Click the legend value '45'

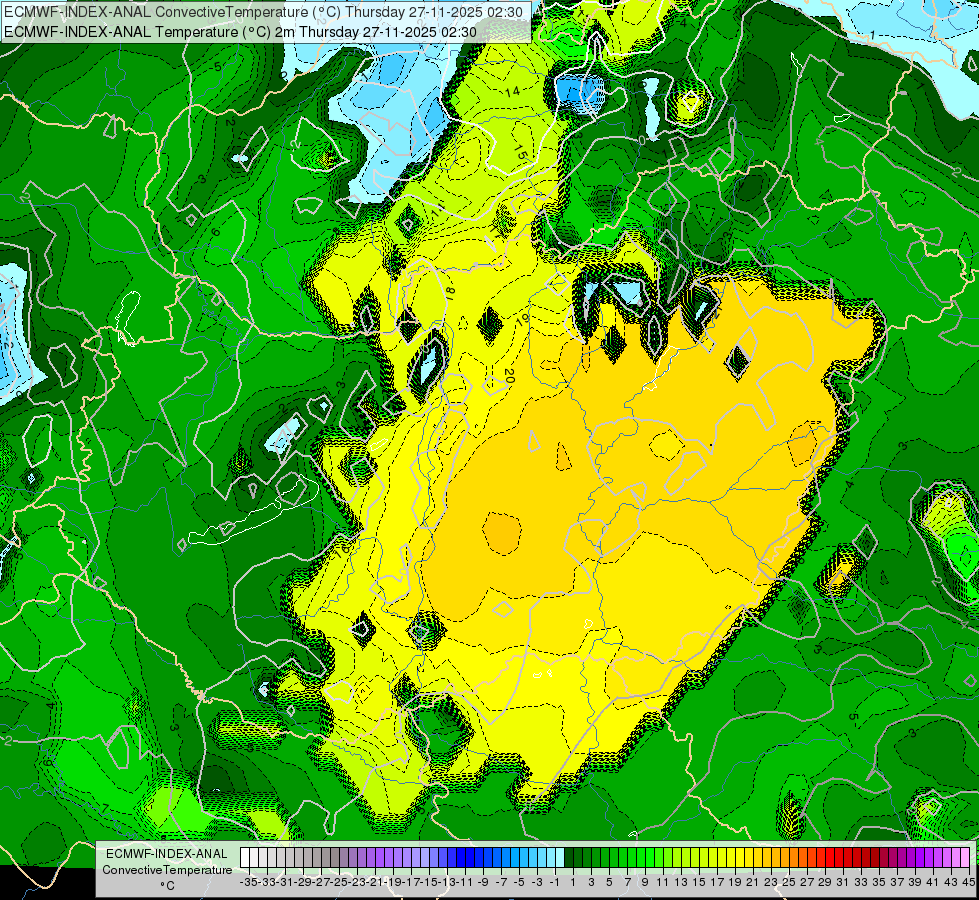coord(968,882)
